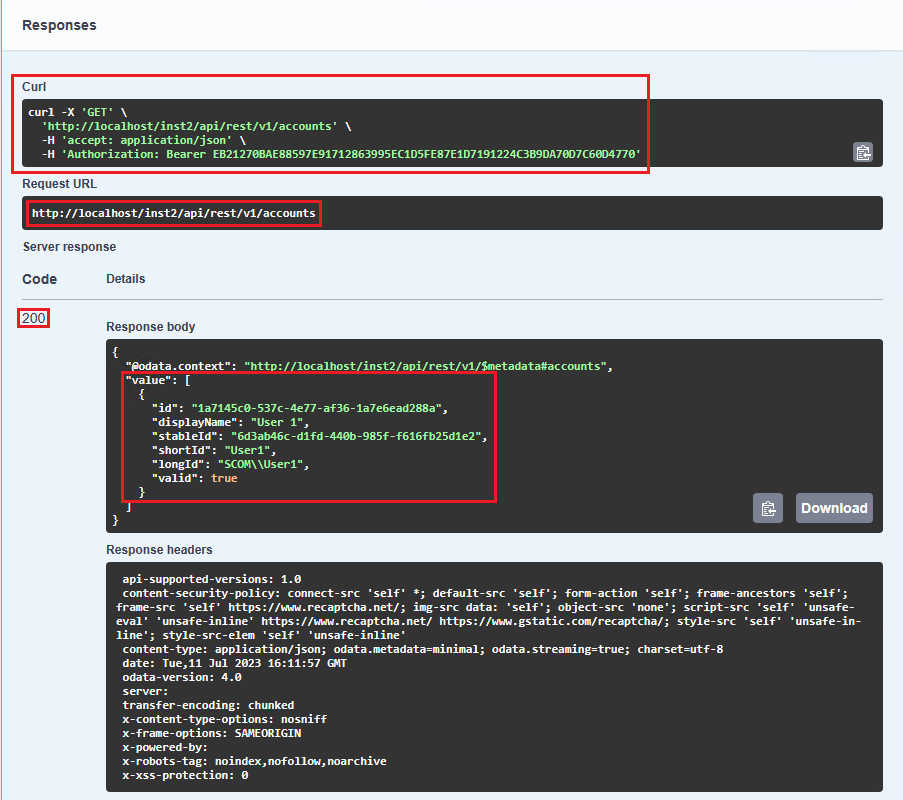Click the Responses section heading

tap(59, 24)
